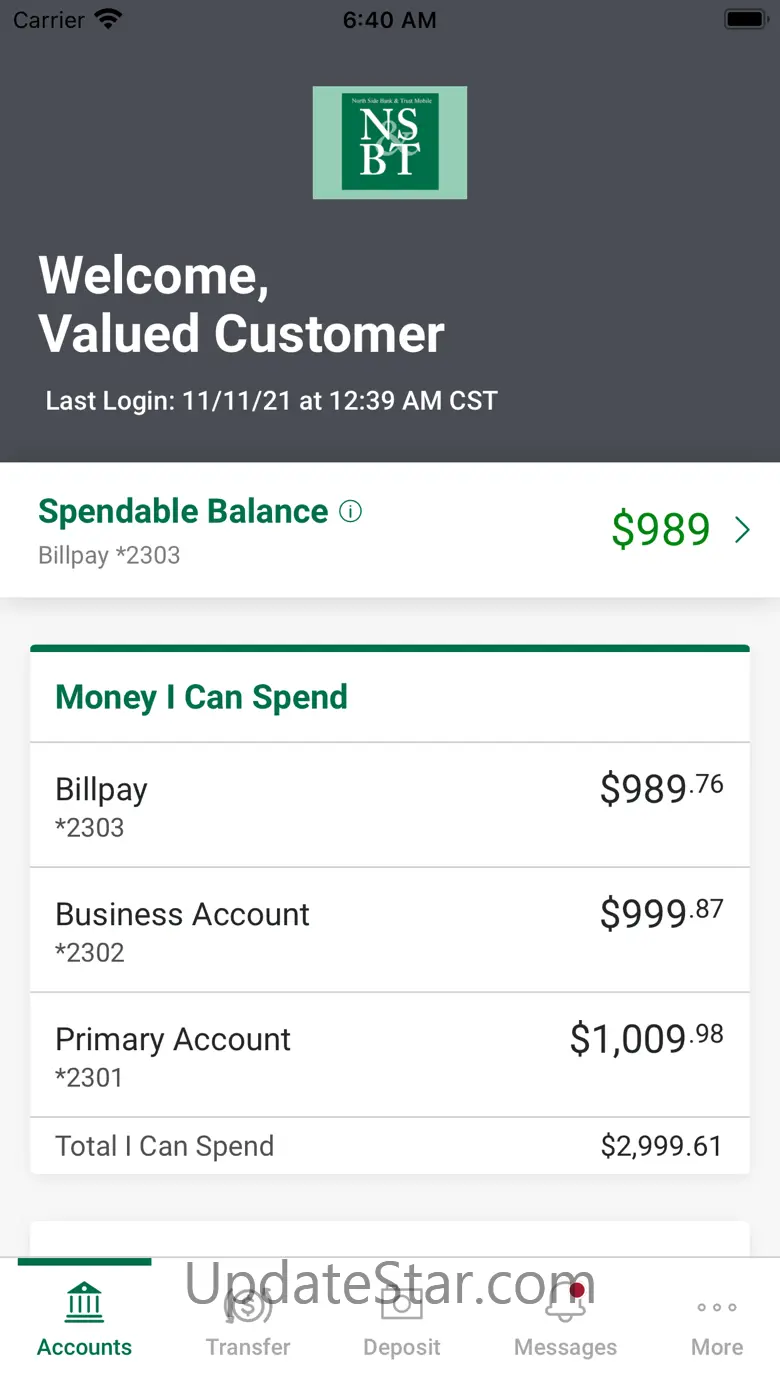Tap the Money I Can Spend header
The height and width of the screenshot is (1387, 780).
click(201, 697)
